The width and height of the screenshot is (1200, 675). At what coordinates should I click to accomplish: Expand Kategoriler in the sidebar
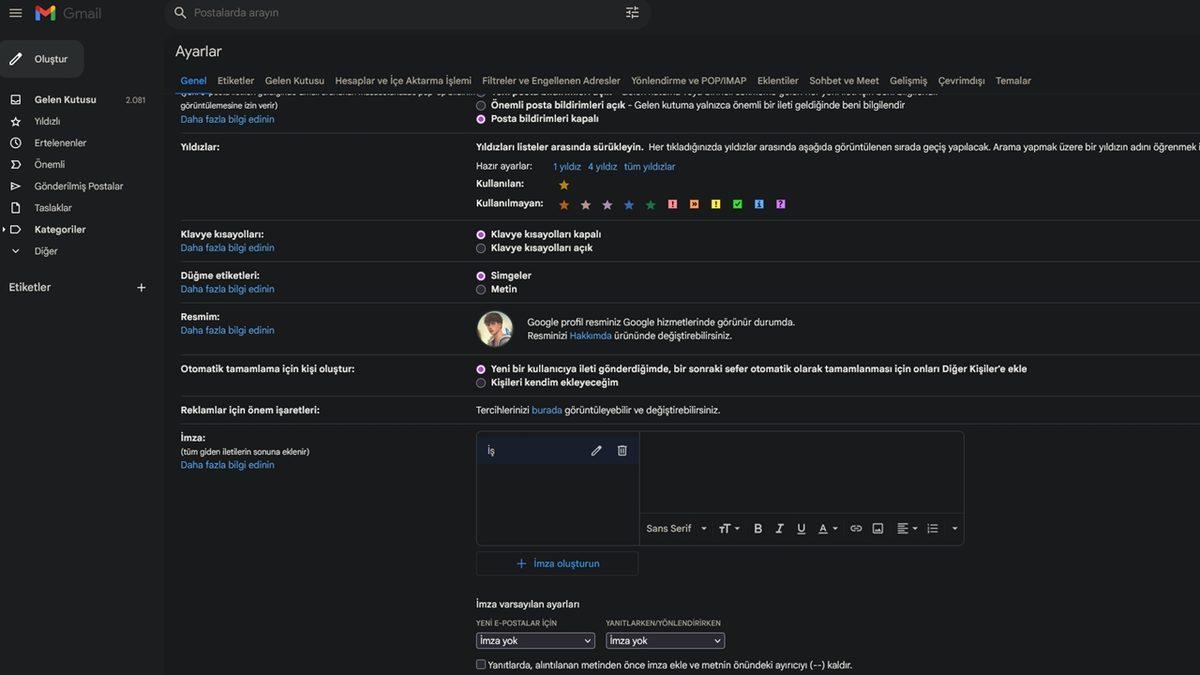6,228
